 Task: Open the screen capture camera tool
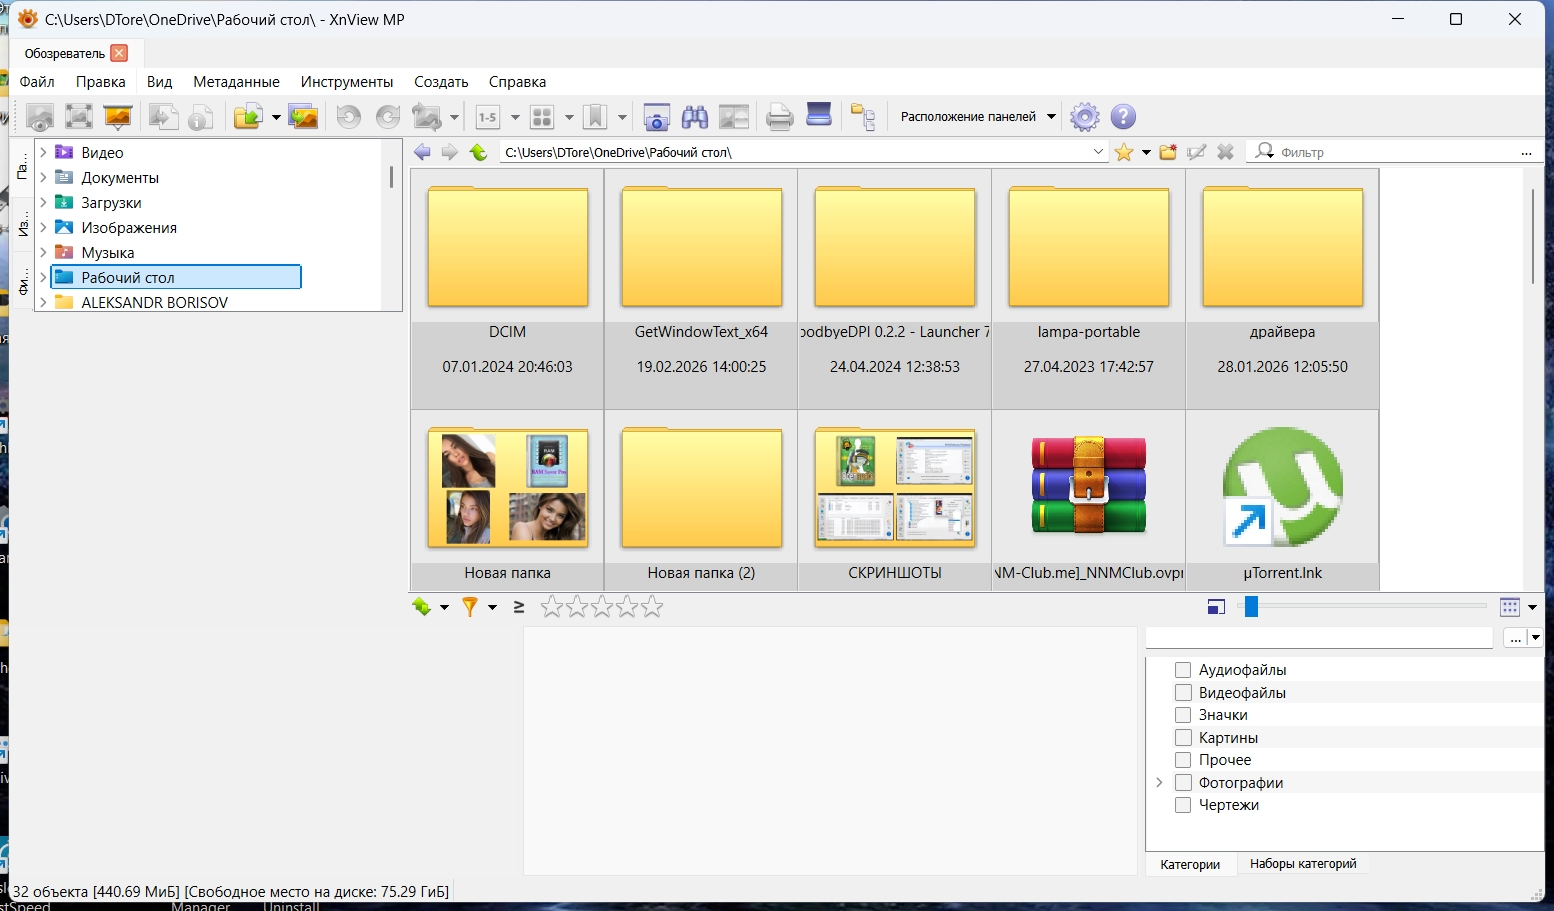[656, 117]
